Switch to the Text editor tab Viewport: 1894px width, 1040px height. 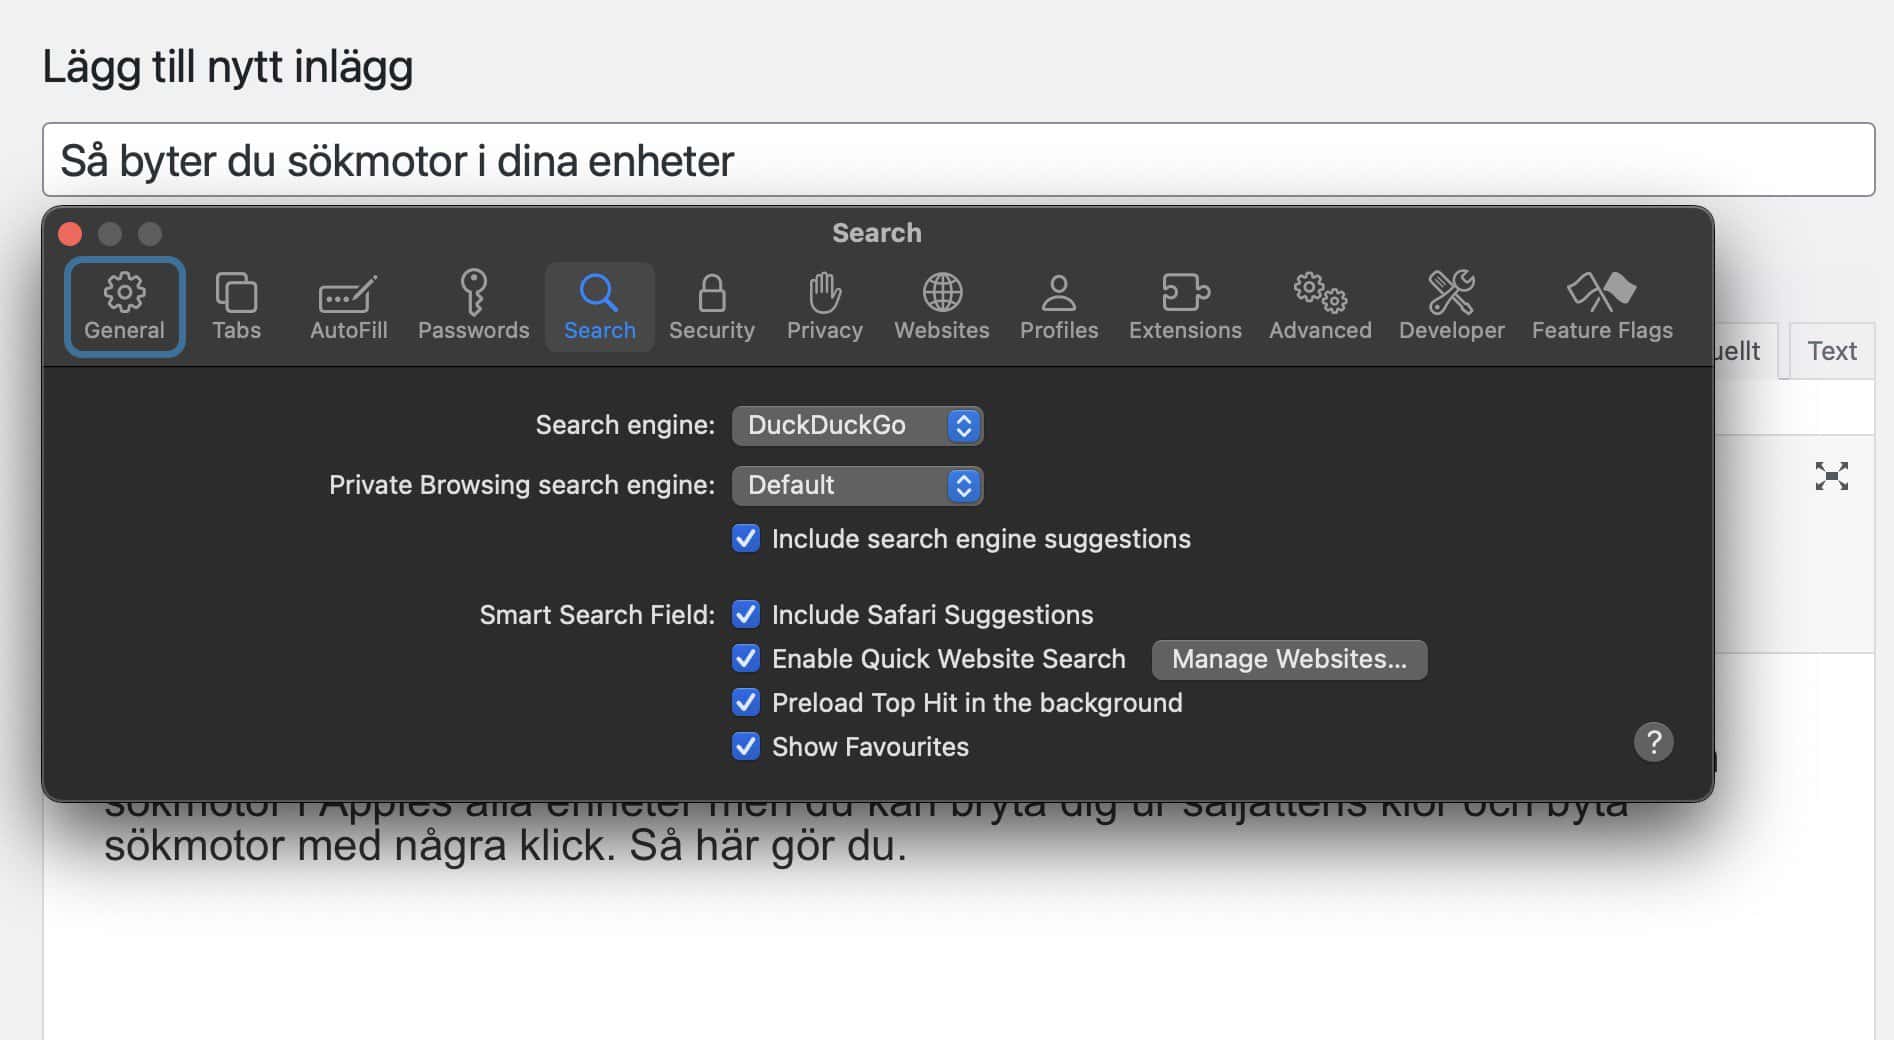coord(1831,351)
